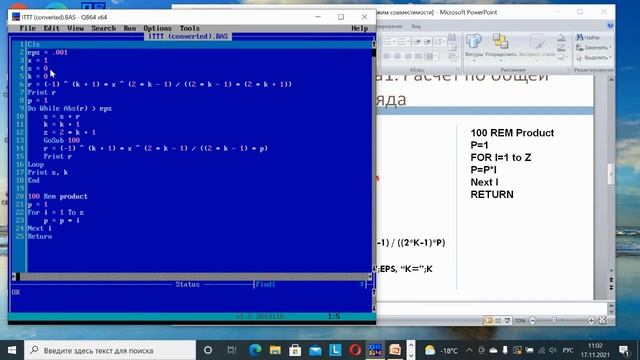The width and height of the screenshot is (640, 360).
Task: Click the decrease indent icon in PowerPoint
Action: pos(417,42)
